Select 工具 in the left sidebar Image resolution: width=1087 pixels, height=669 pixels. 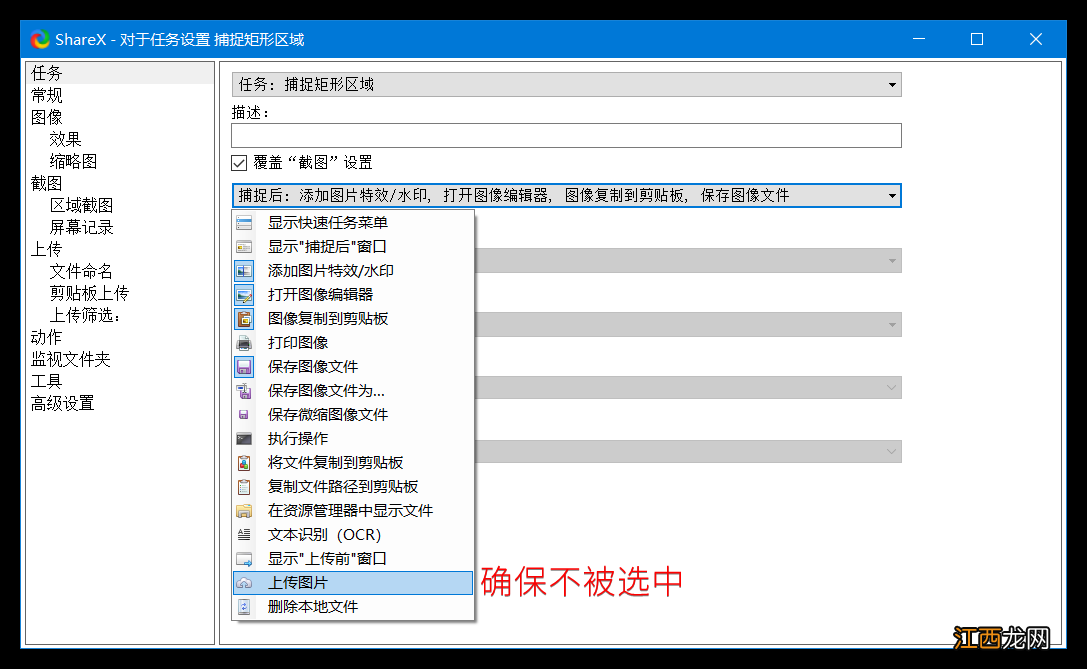pyautogui.click(x=46, y=381)
